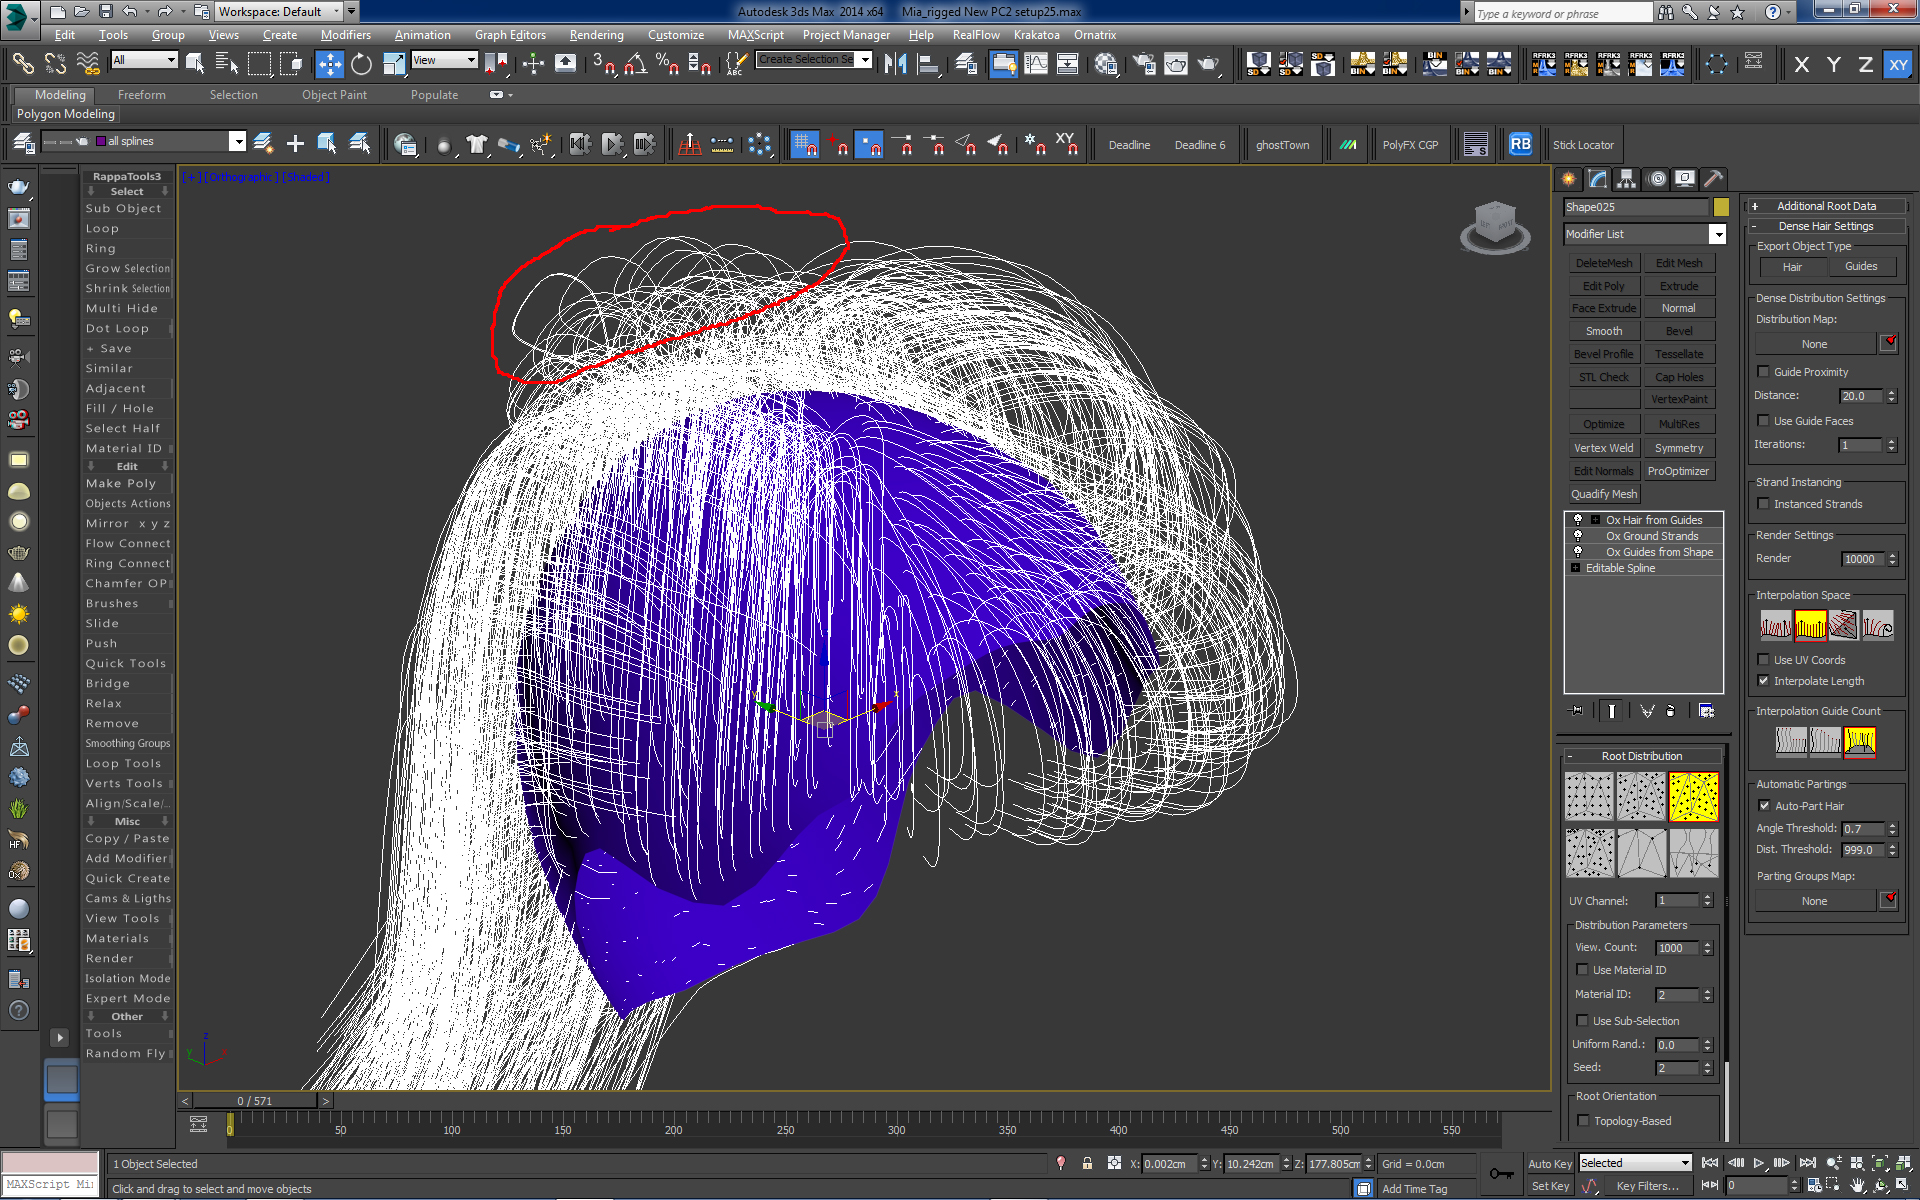Image resolution: width=1920 pixels, height=1200 pixels.
Task: Activate the Select and Link tool
Action: (x=22, y=64)
